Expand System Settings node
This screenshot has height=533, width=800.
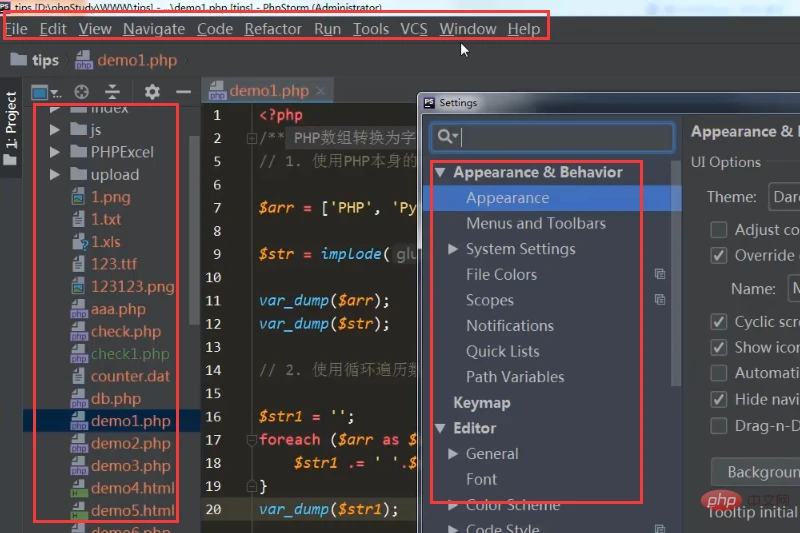[453, 249]
